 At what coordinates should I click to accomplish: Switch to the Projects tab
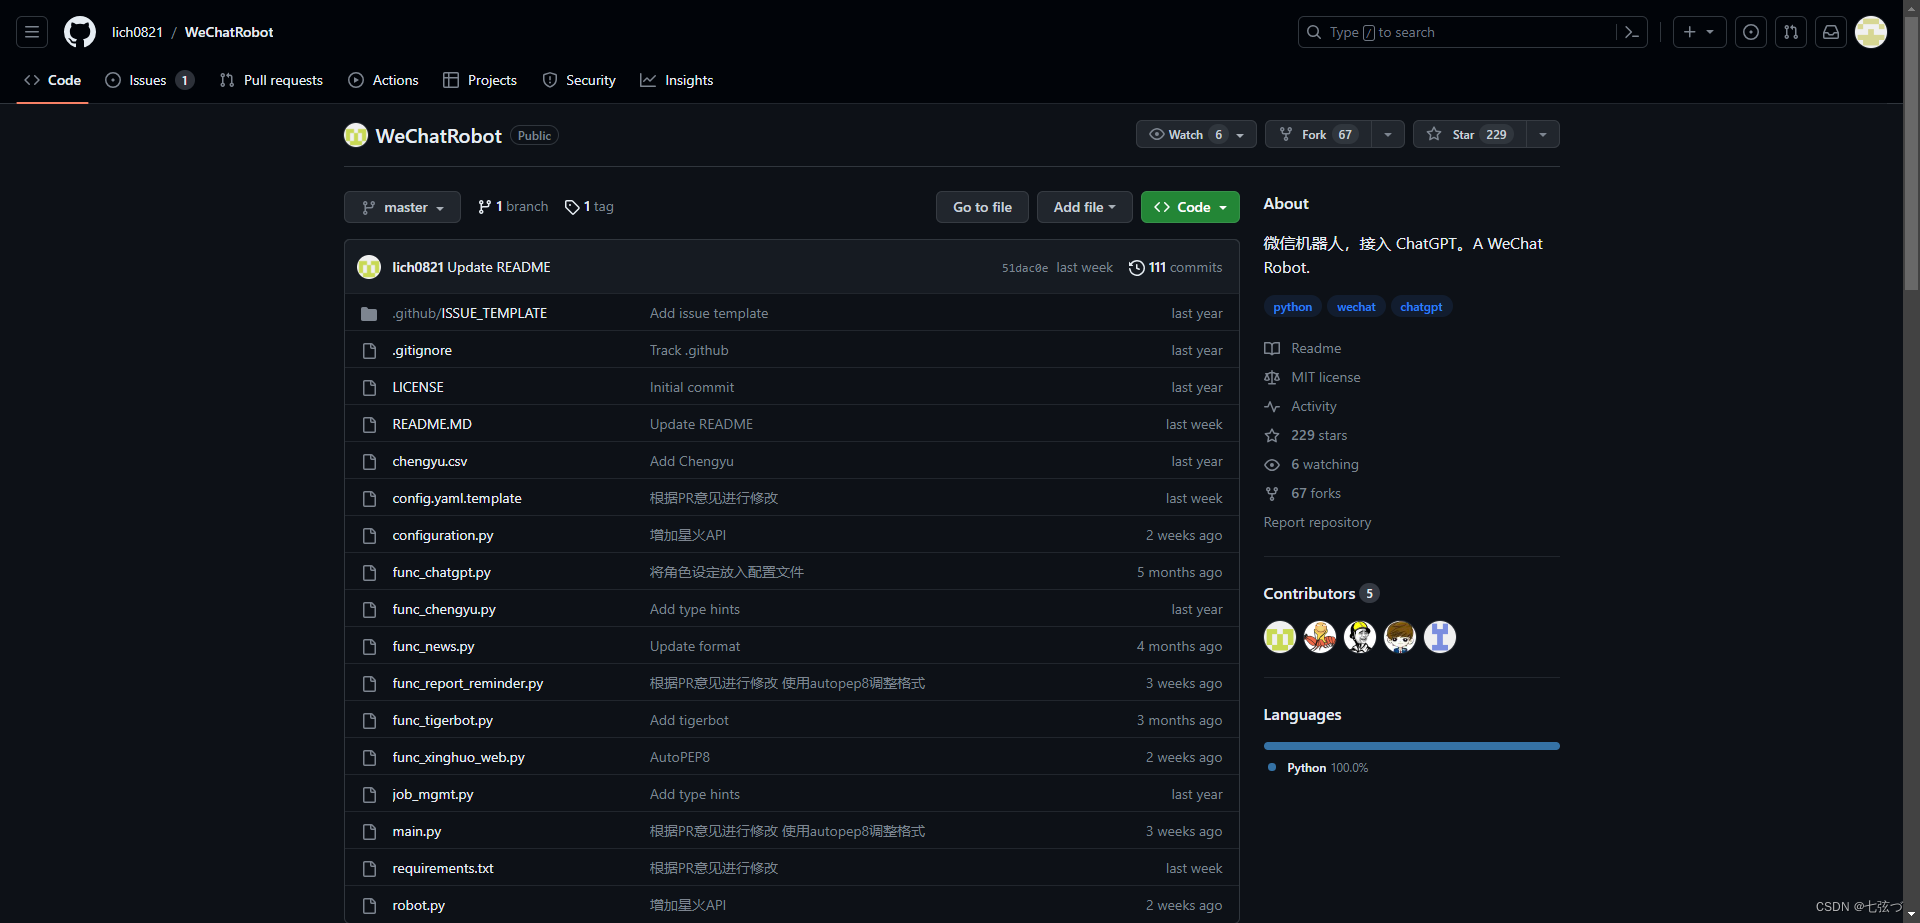pos(480,80)
